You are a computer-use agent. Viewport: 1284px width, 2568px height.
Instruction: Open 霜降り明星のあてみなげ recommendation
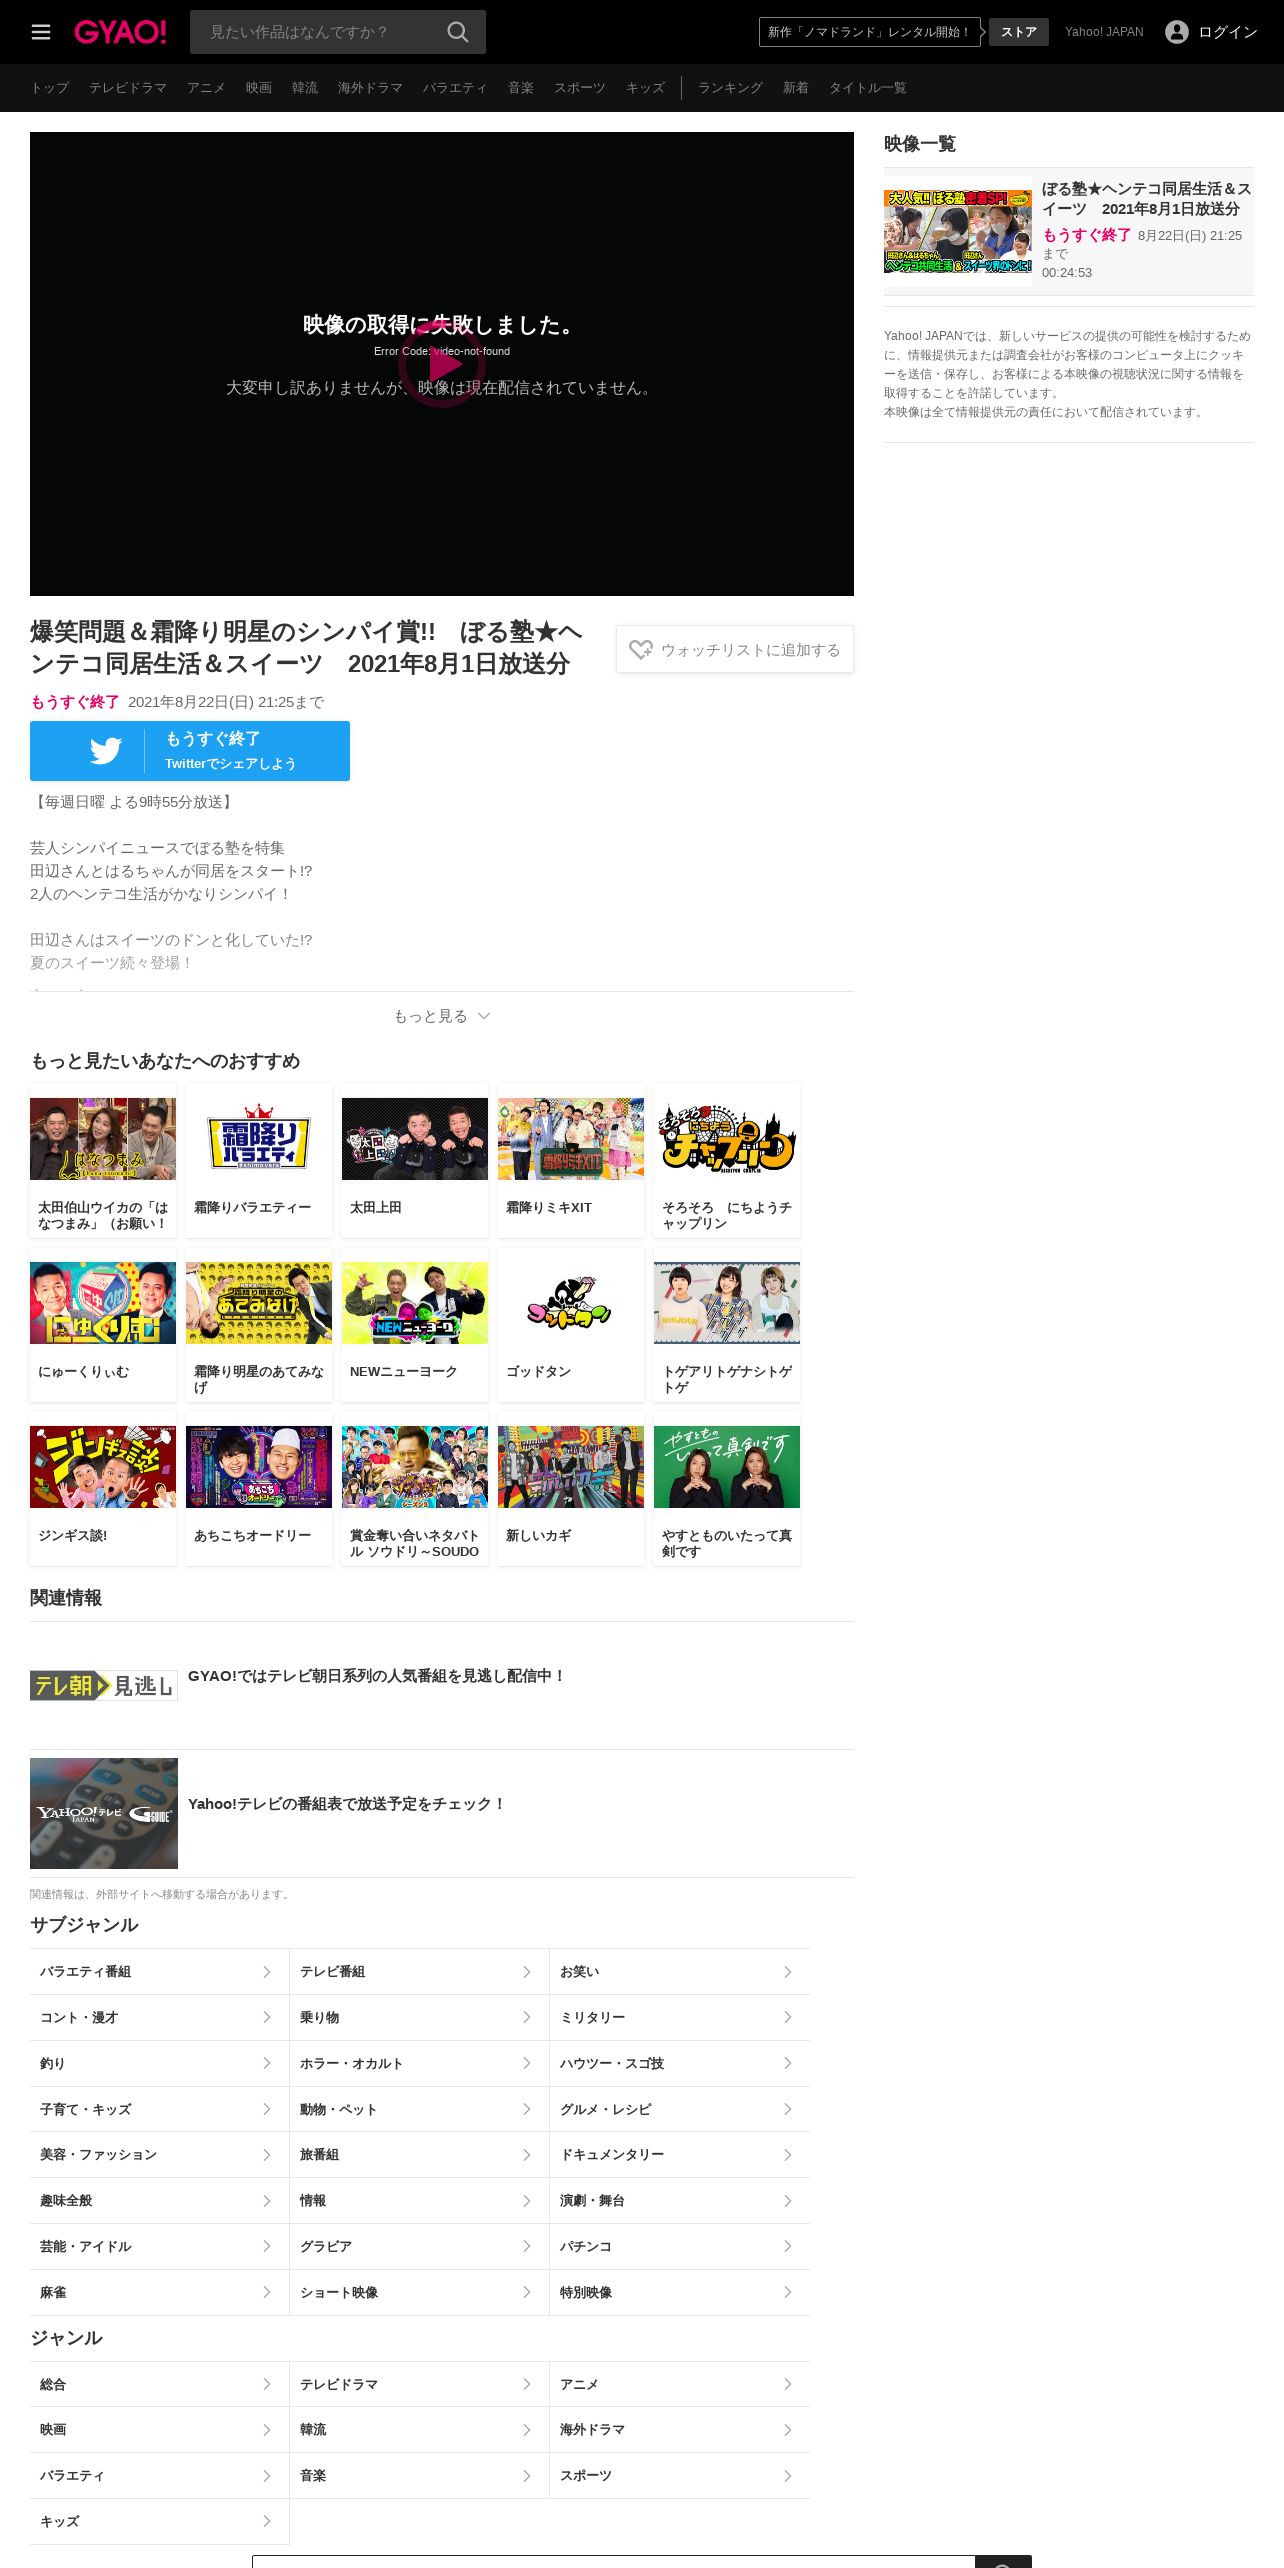[259, 1325]
